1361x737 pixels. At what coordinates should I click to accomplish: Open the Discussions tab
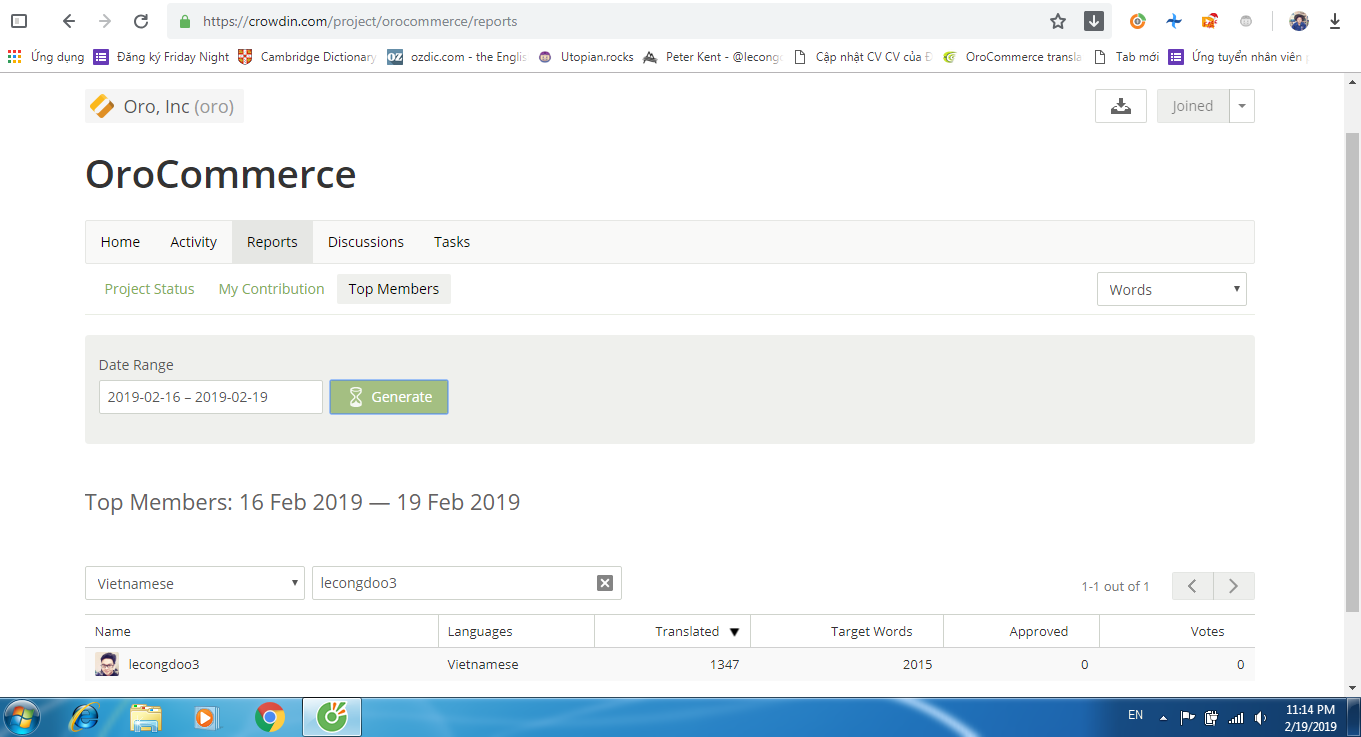[365, 242]
